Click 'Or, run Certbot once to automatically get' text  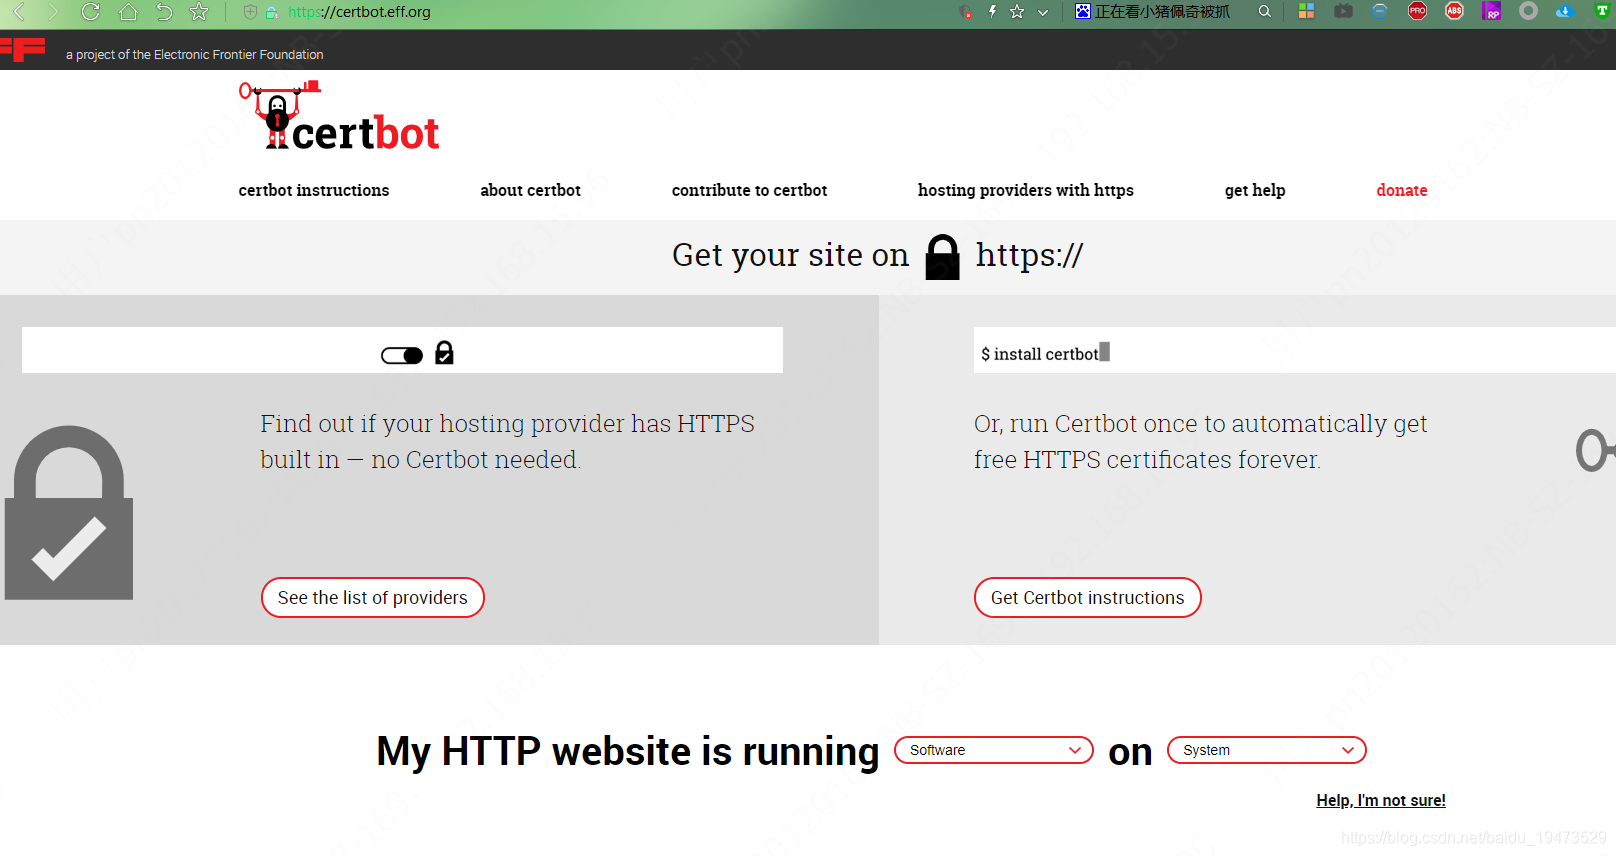click(1200, 424)
